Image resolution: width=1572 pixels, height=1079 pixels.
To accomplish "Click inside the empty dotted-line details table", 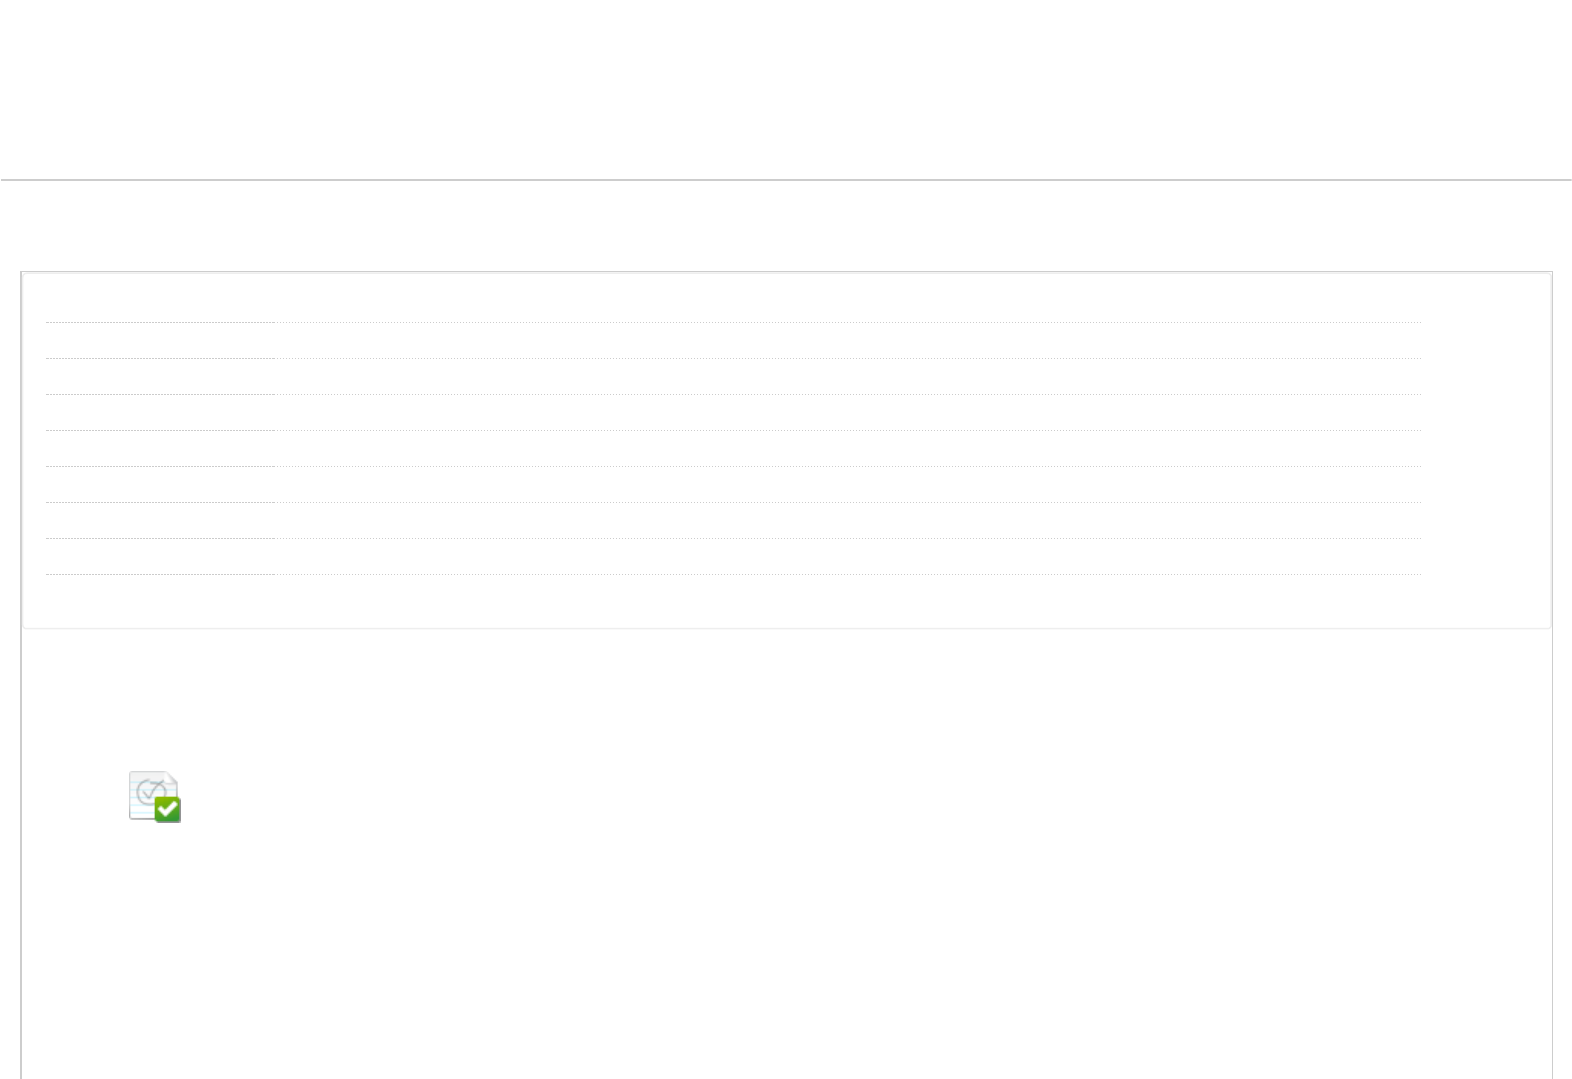I will pyautogui.click(x=733, y=448).
